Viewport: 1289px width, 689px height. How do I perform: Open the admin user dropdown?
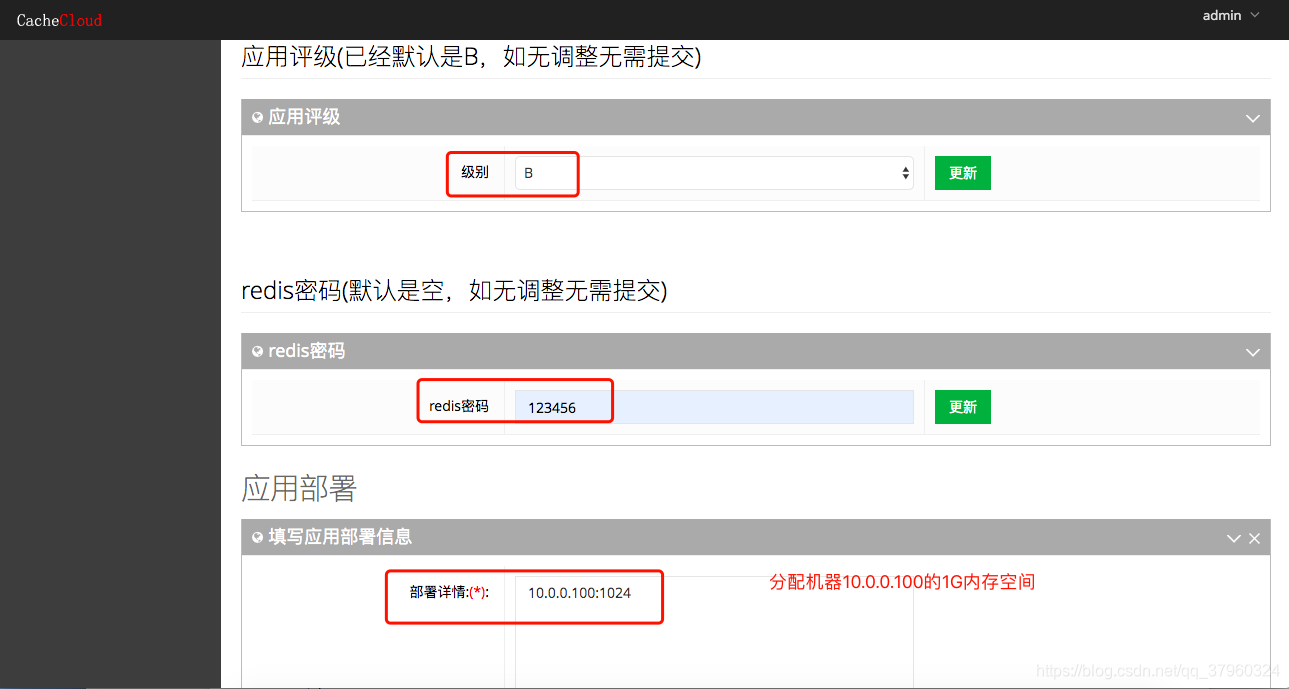click(1231, 16)
